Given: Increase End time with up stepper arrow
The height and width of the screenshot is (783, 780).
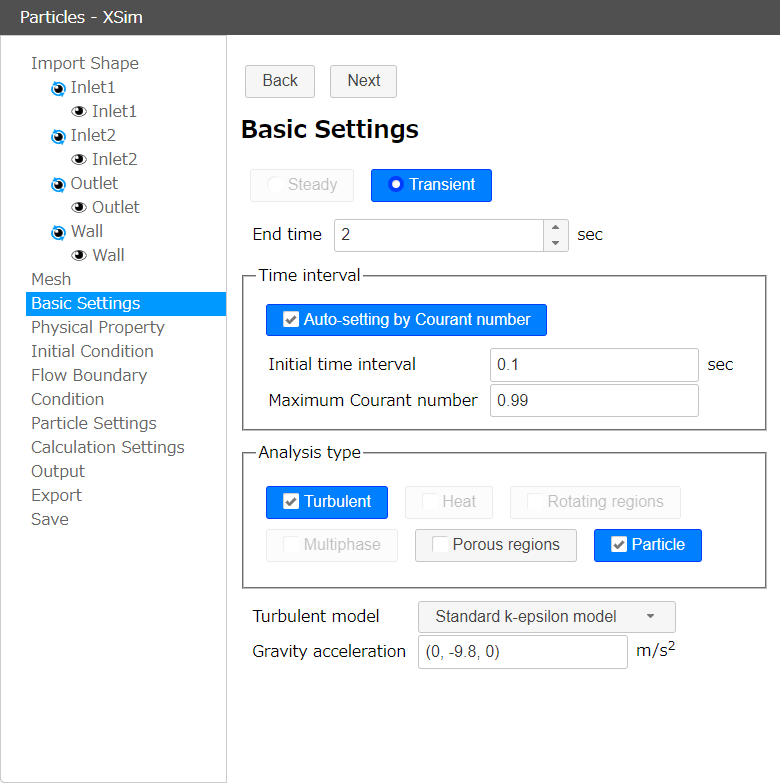Looking at the screenshot, I should 556,228.
